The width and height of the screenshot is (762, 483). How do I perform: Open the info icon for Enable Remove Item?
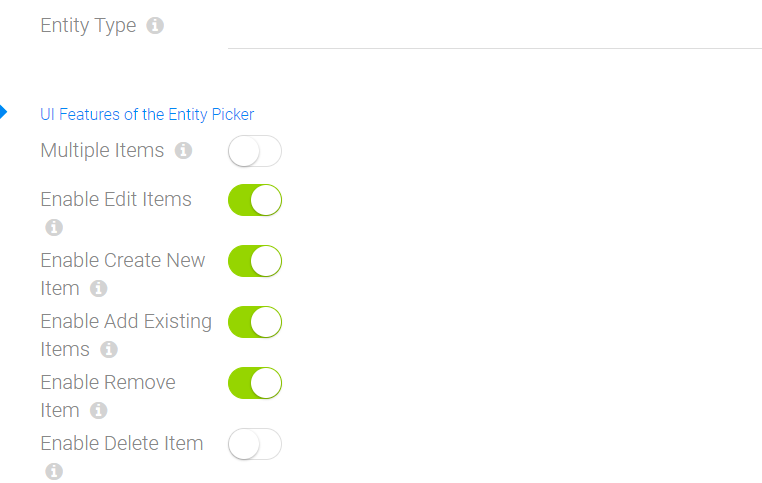[x=99, y=411]
